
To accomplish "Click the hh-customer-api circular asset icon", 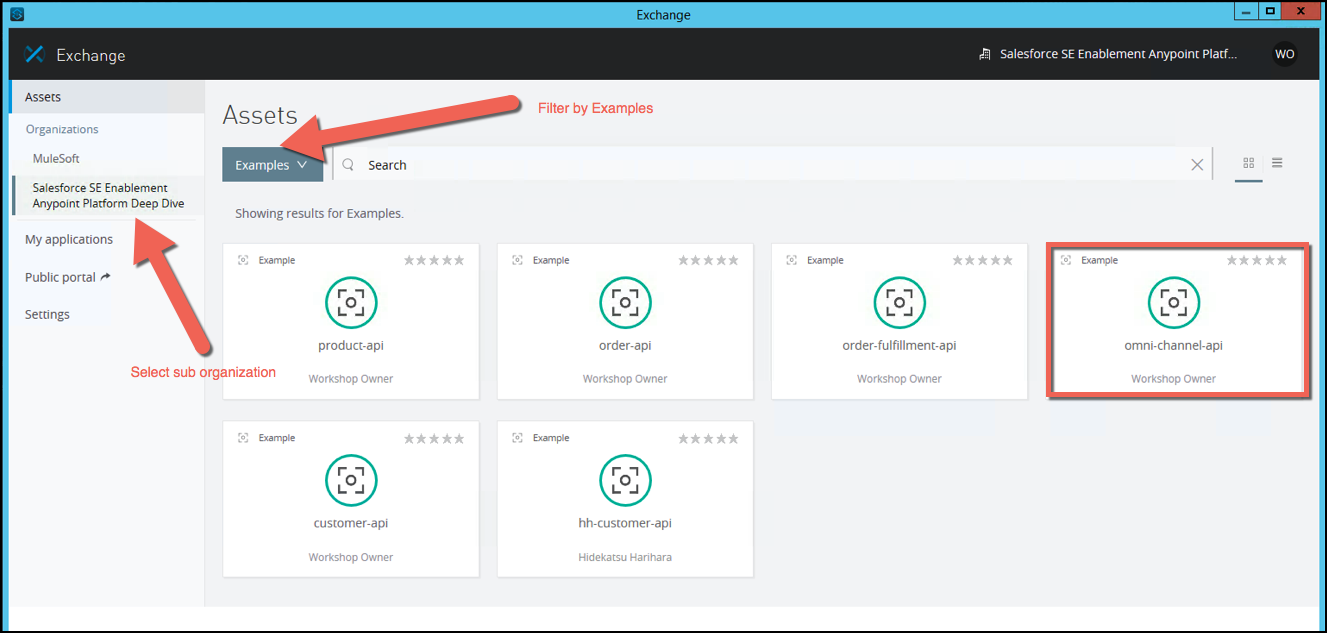I will (x=625, y=480).
